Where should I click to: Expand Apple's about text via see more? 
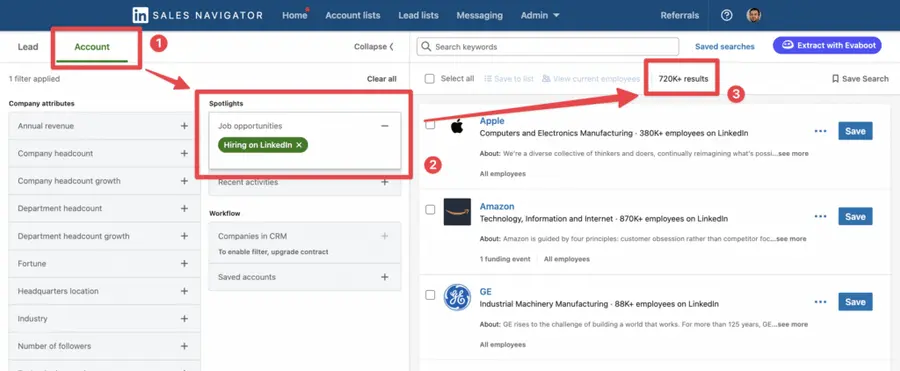coord(792,154)
